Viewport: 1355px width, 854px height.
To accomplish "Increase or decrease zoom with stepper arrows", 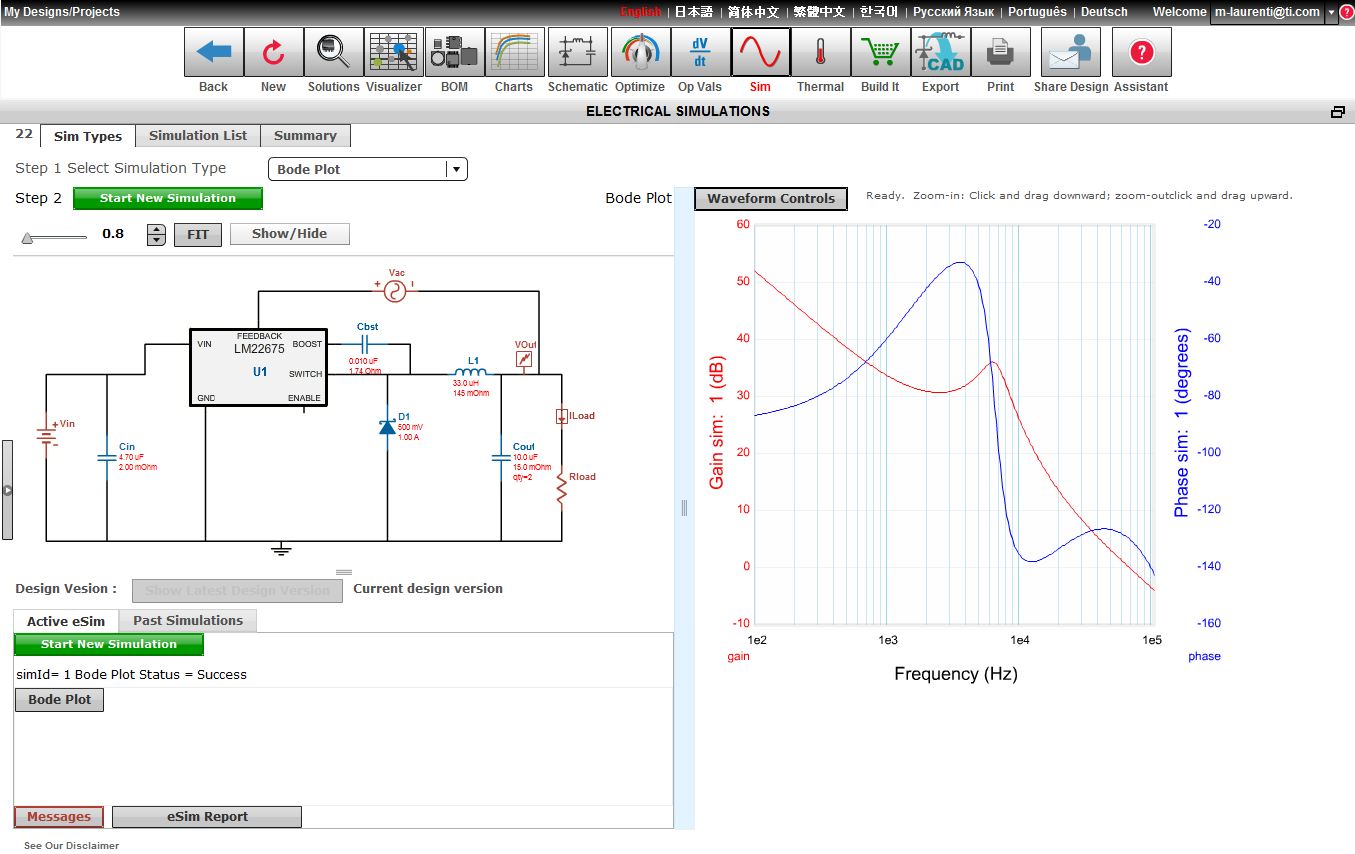I will click(x=156, y=234).
